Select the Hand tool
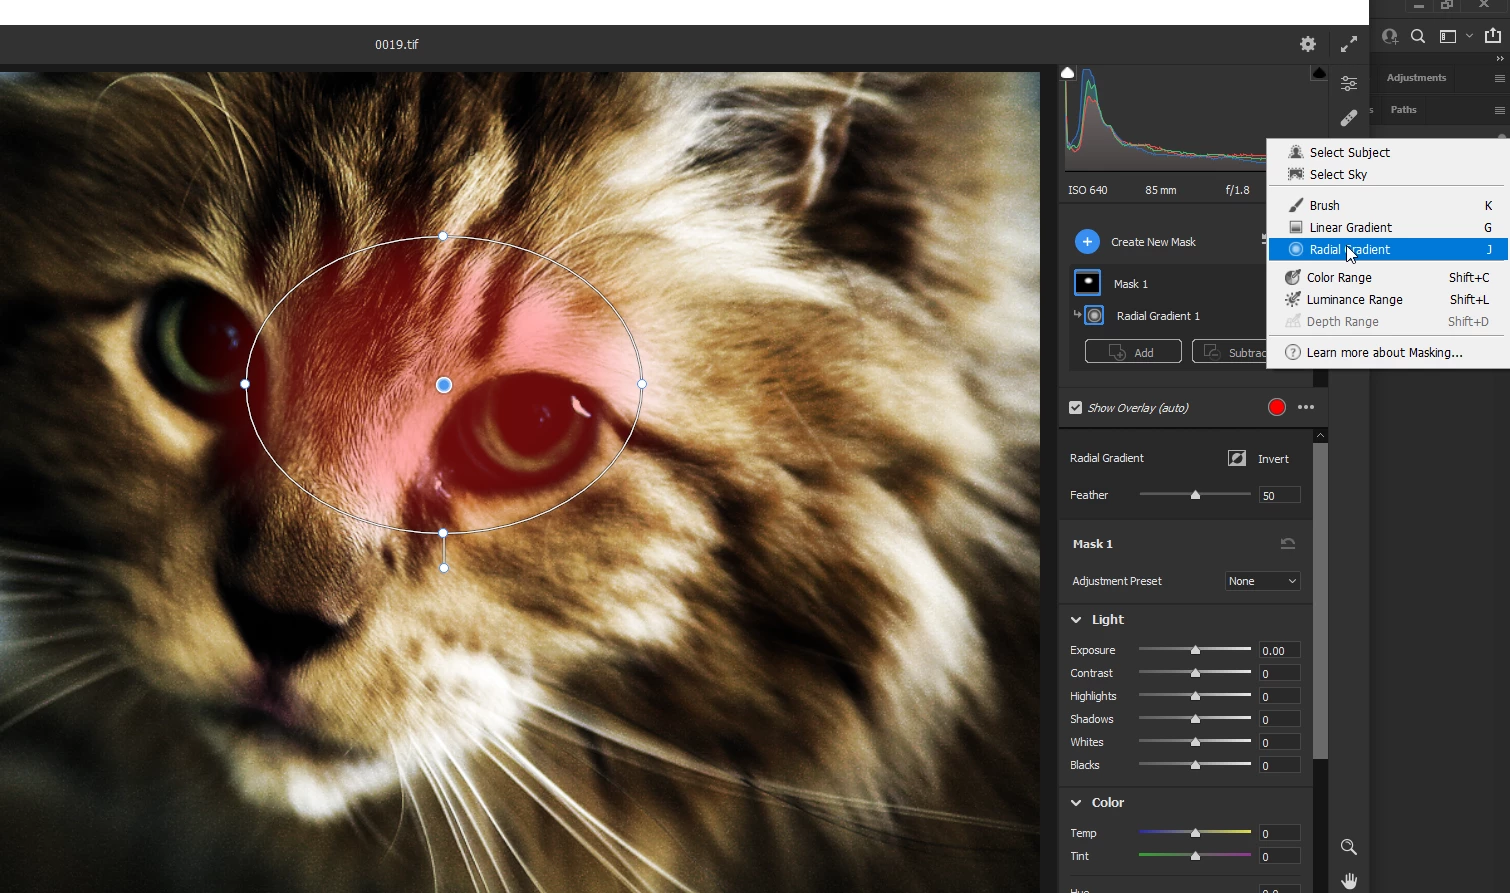Viewport: 1510px width, 893px height. [x=1349, y=881]
